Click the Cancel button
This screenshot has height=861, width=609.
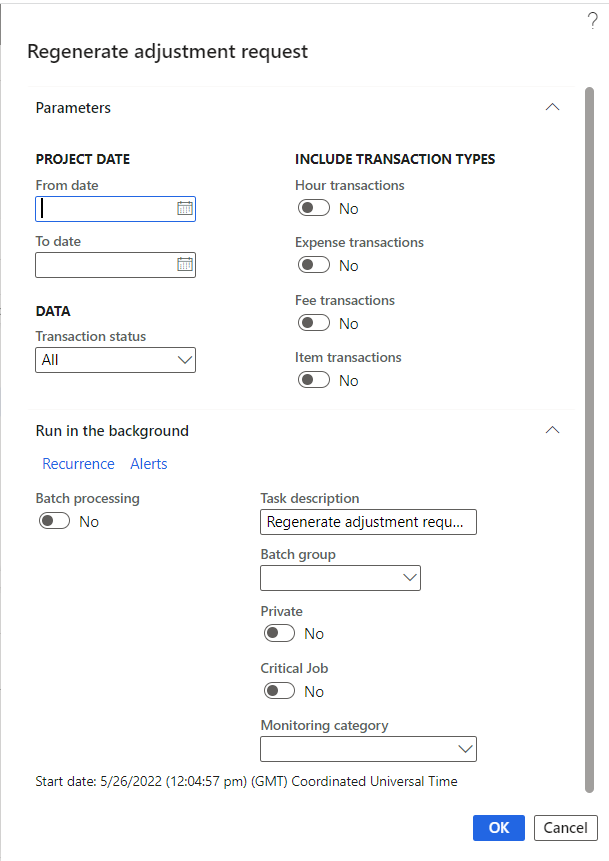click(x=566, y=827)
